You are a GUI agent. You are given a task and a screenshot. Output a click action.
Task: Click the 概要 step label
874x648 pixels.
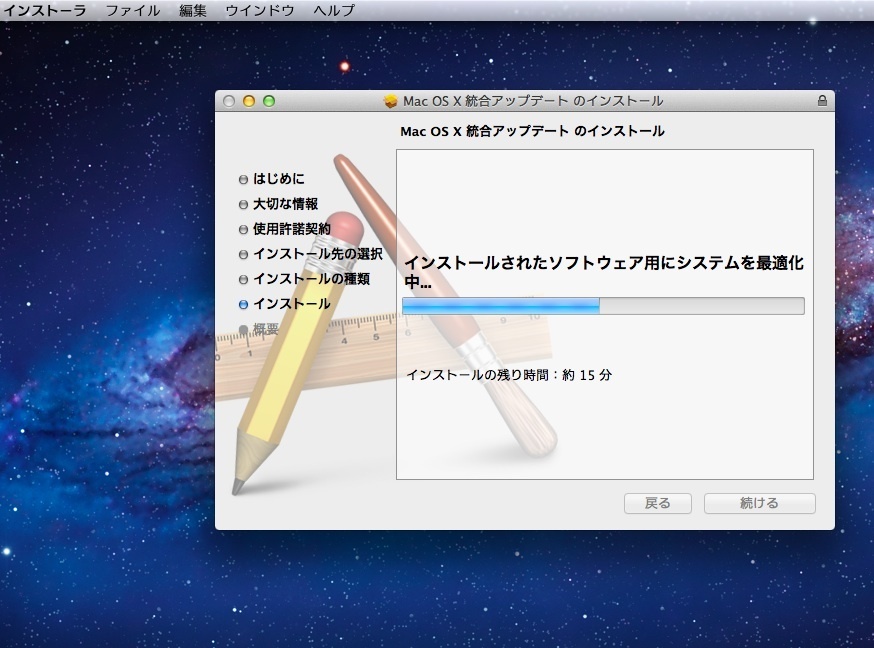pos(265,329)
